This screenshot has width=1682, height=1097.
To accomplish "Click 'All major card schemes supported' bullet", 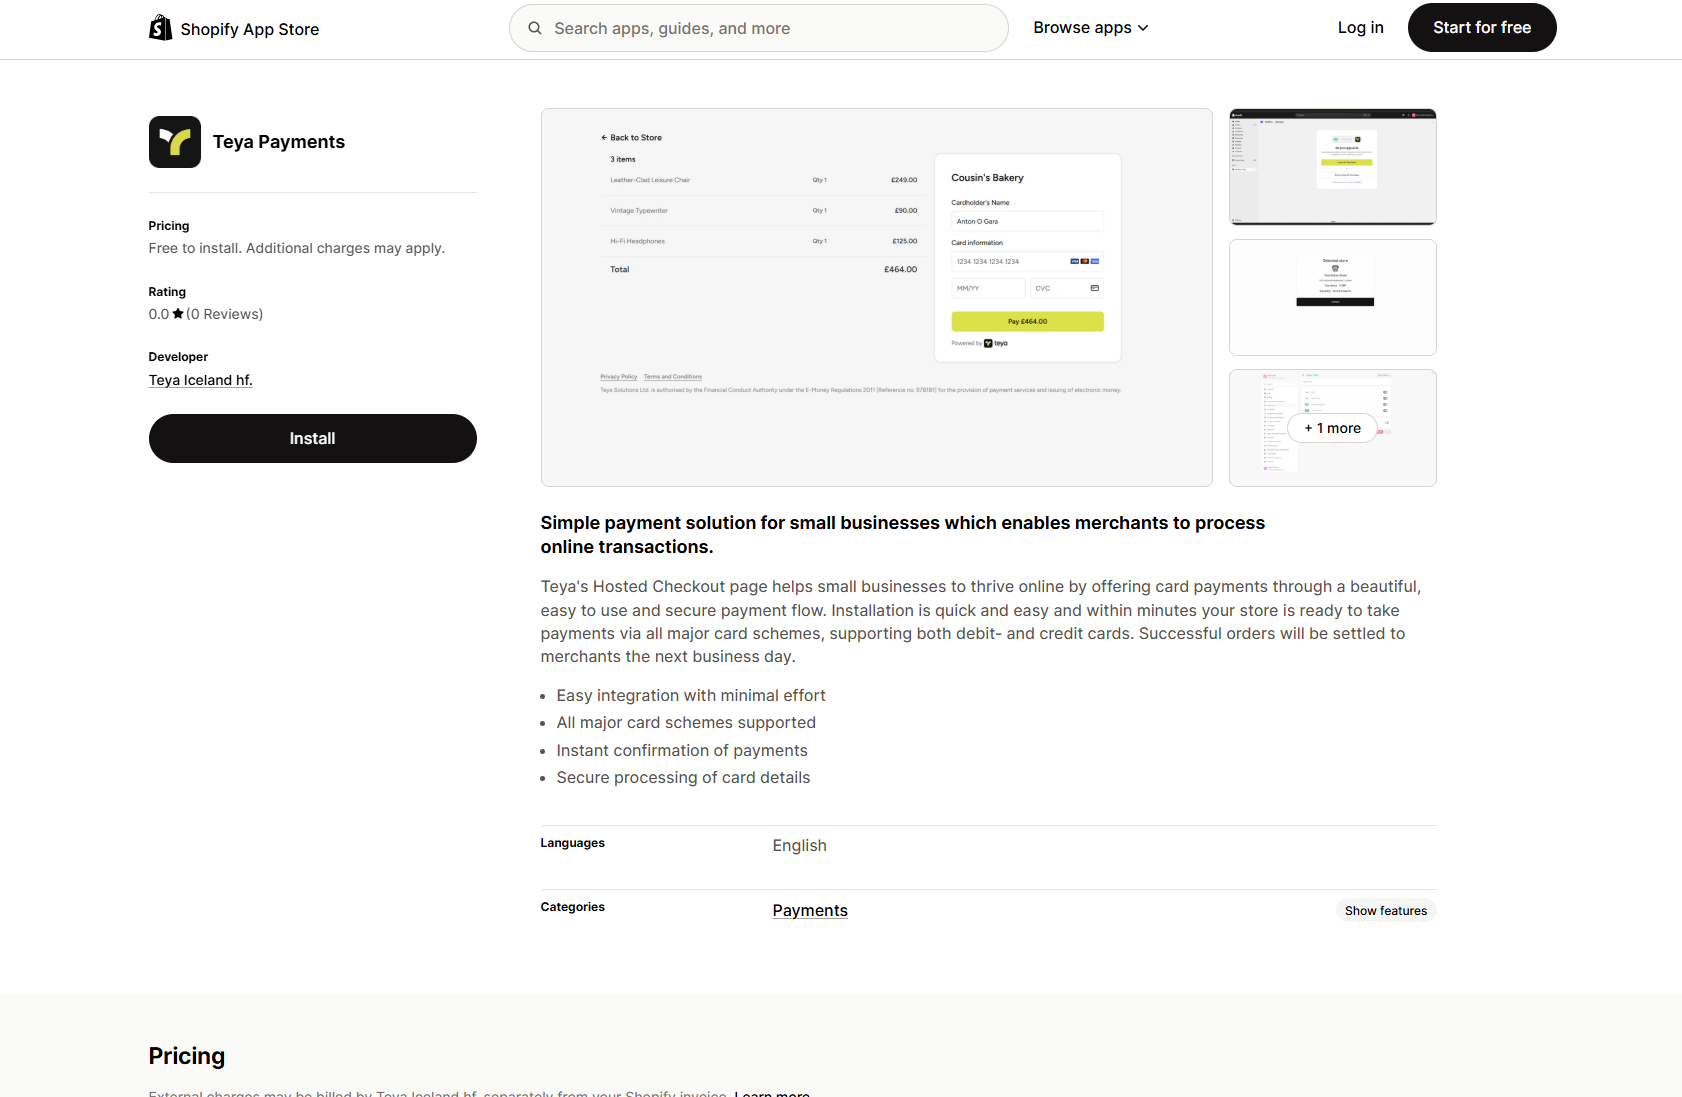I will tap(686, 722).
